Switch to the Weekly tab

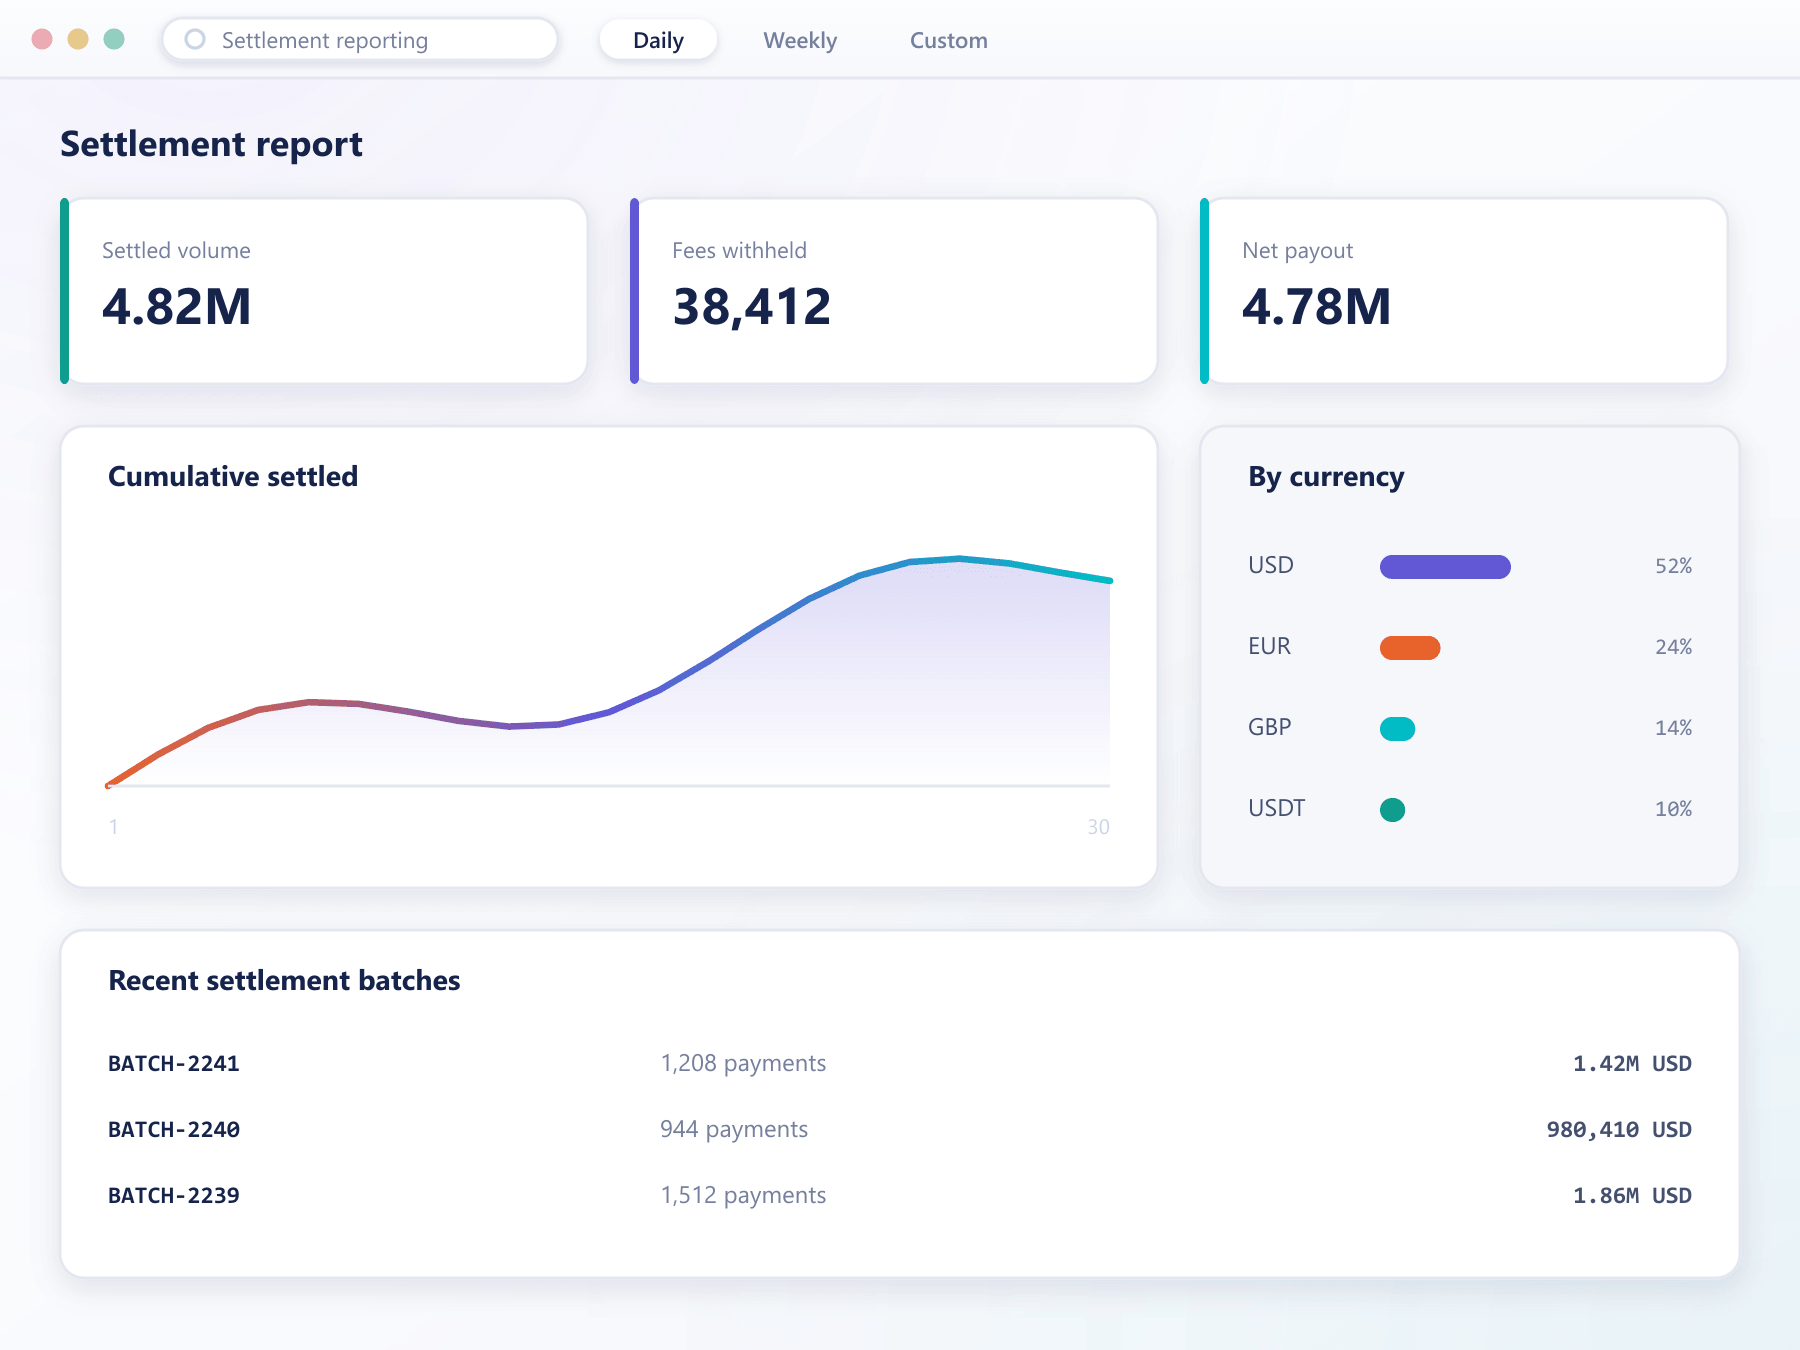point(800,40)
